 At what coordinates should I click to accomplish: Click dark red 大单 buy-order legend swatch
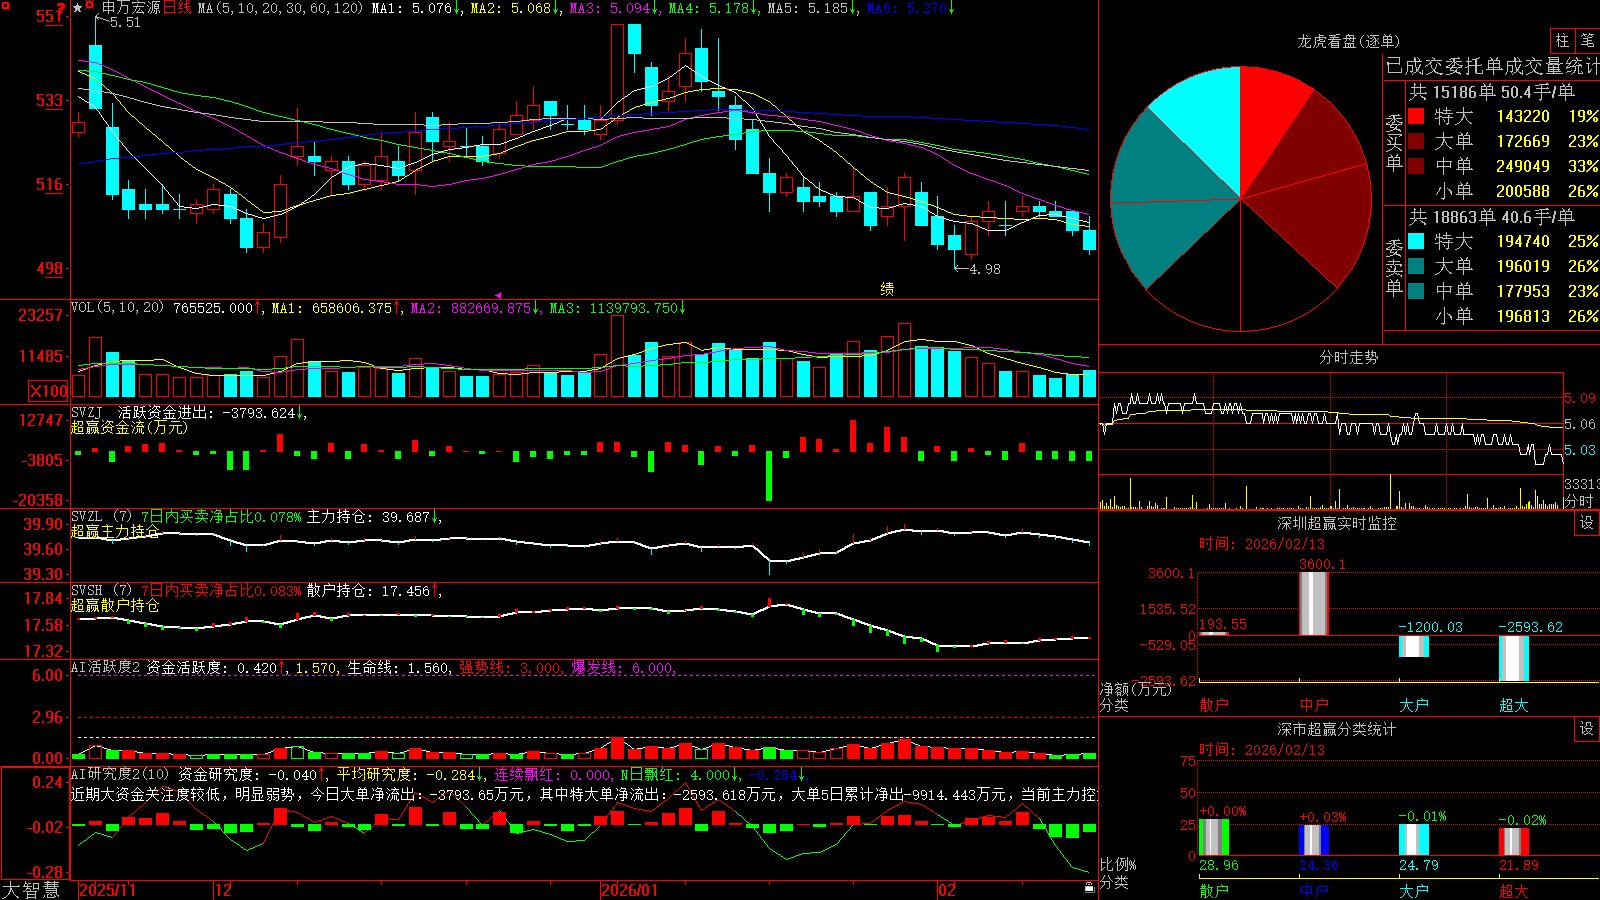[1416, 141]
